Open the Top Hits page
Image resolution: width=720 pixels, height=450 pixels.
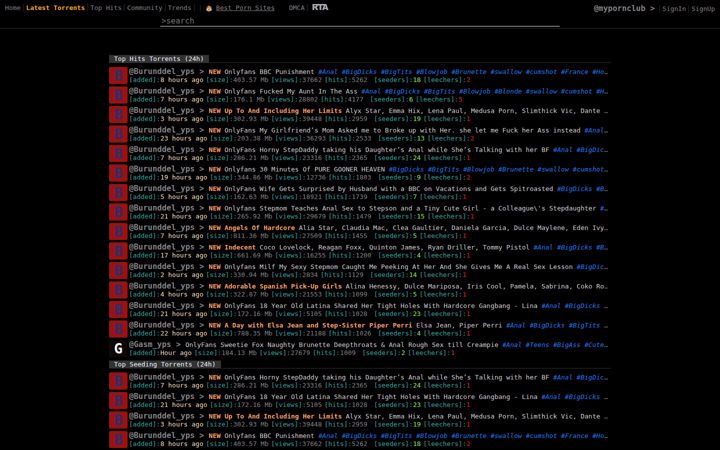pyautogui.click(x=106, y=8)
